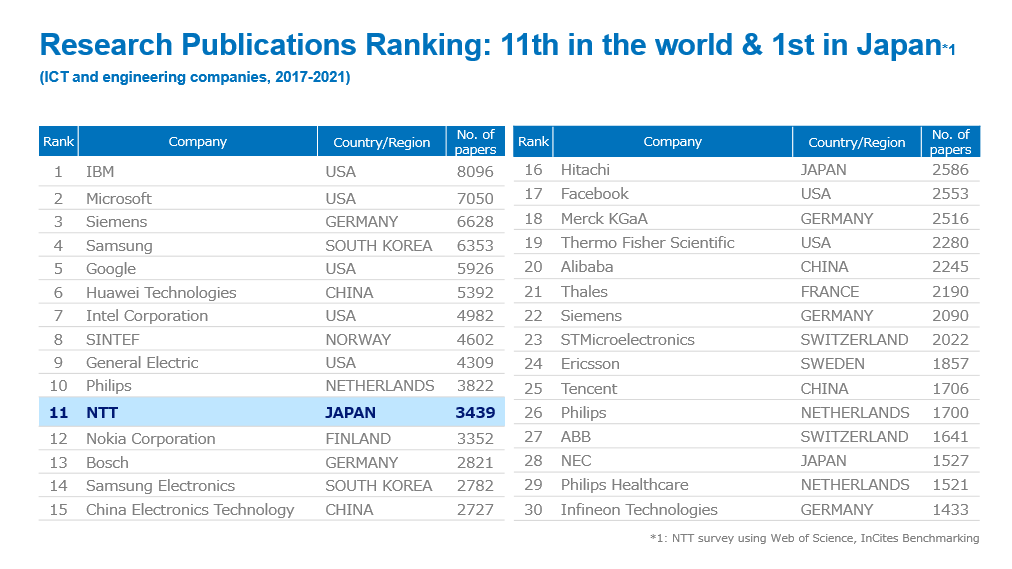This screenshot has height=569, width=1012.
Task: Click the subtitle 'ICT and engineering companies, 2017-2021'
Action: 195,77
